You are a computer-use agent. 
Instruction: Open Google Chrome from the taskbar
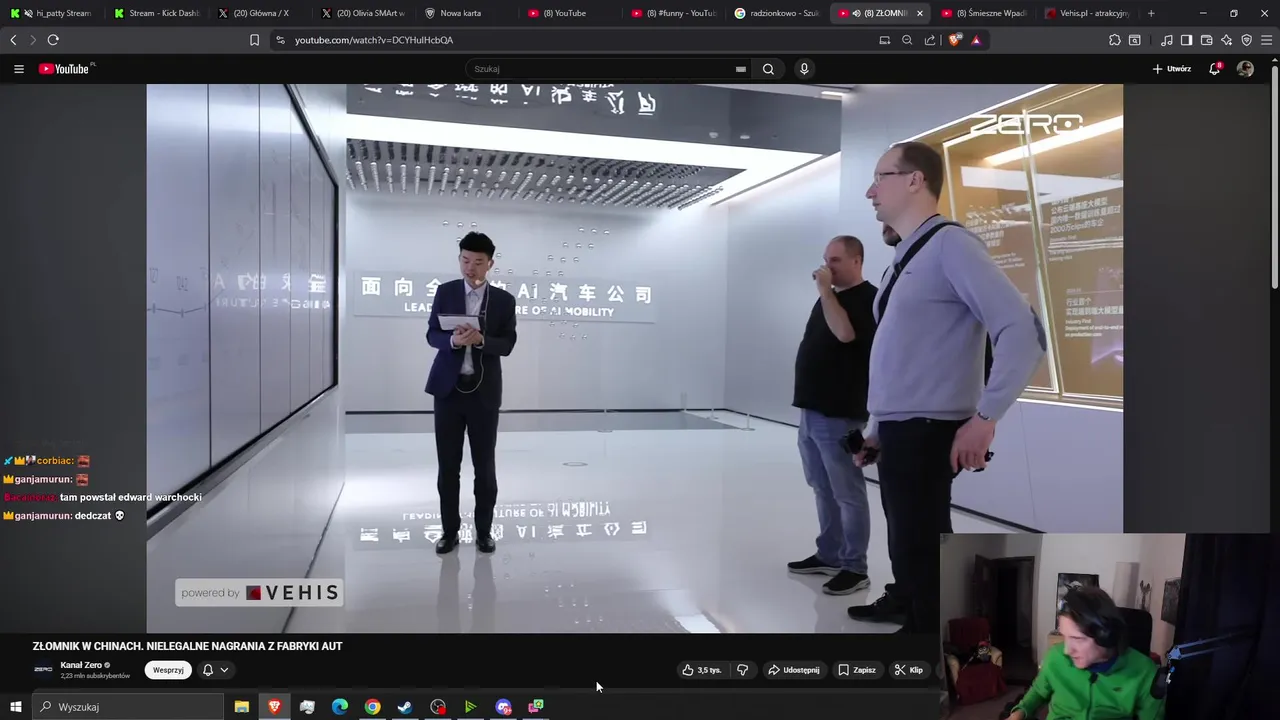pos(372,707)
